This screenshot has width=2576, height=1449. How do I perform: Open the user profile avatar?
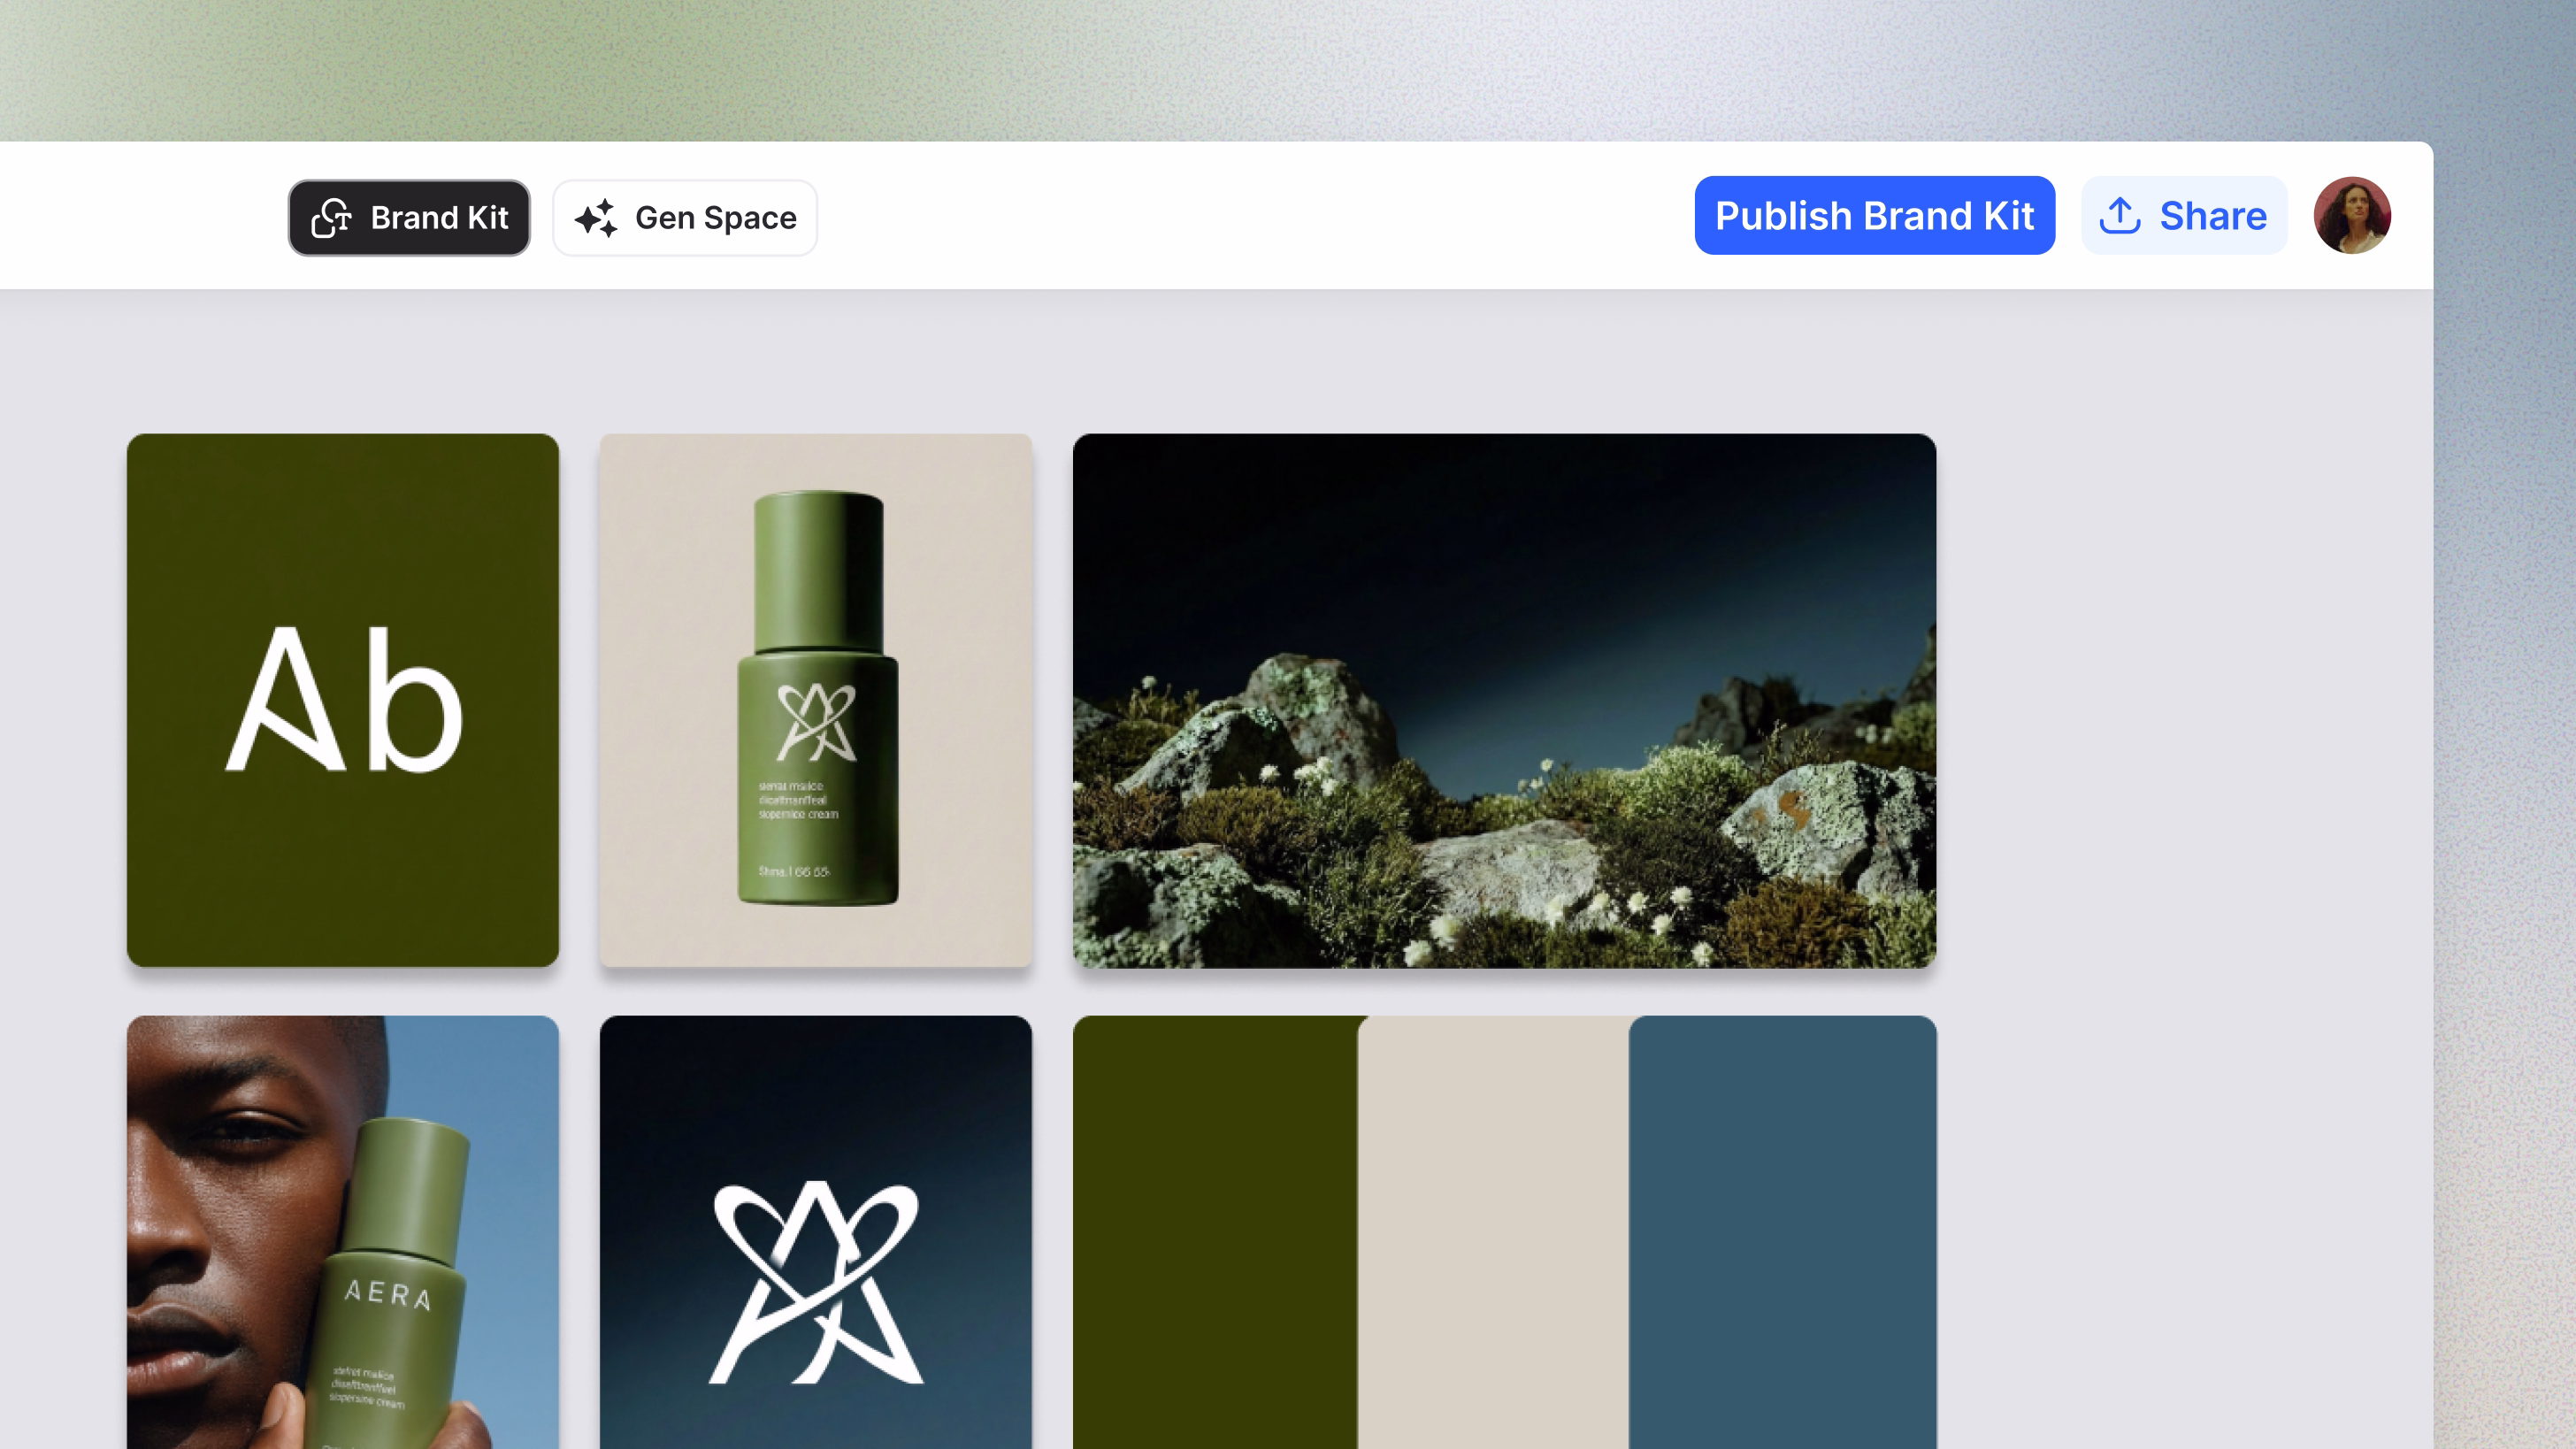[2351, 216]
